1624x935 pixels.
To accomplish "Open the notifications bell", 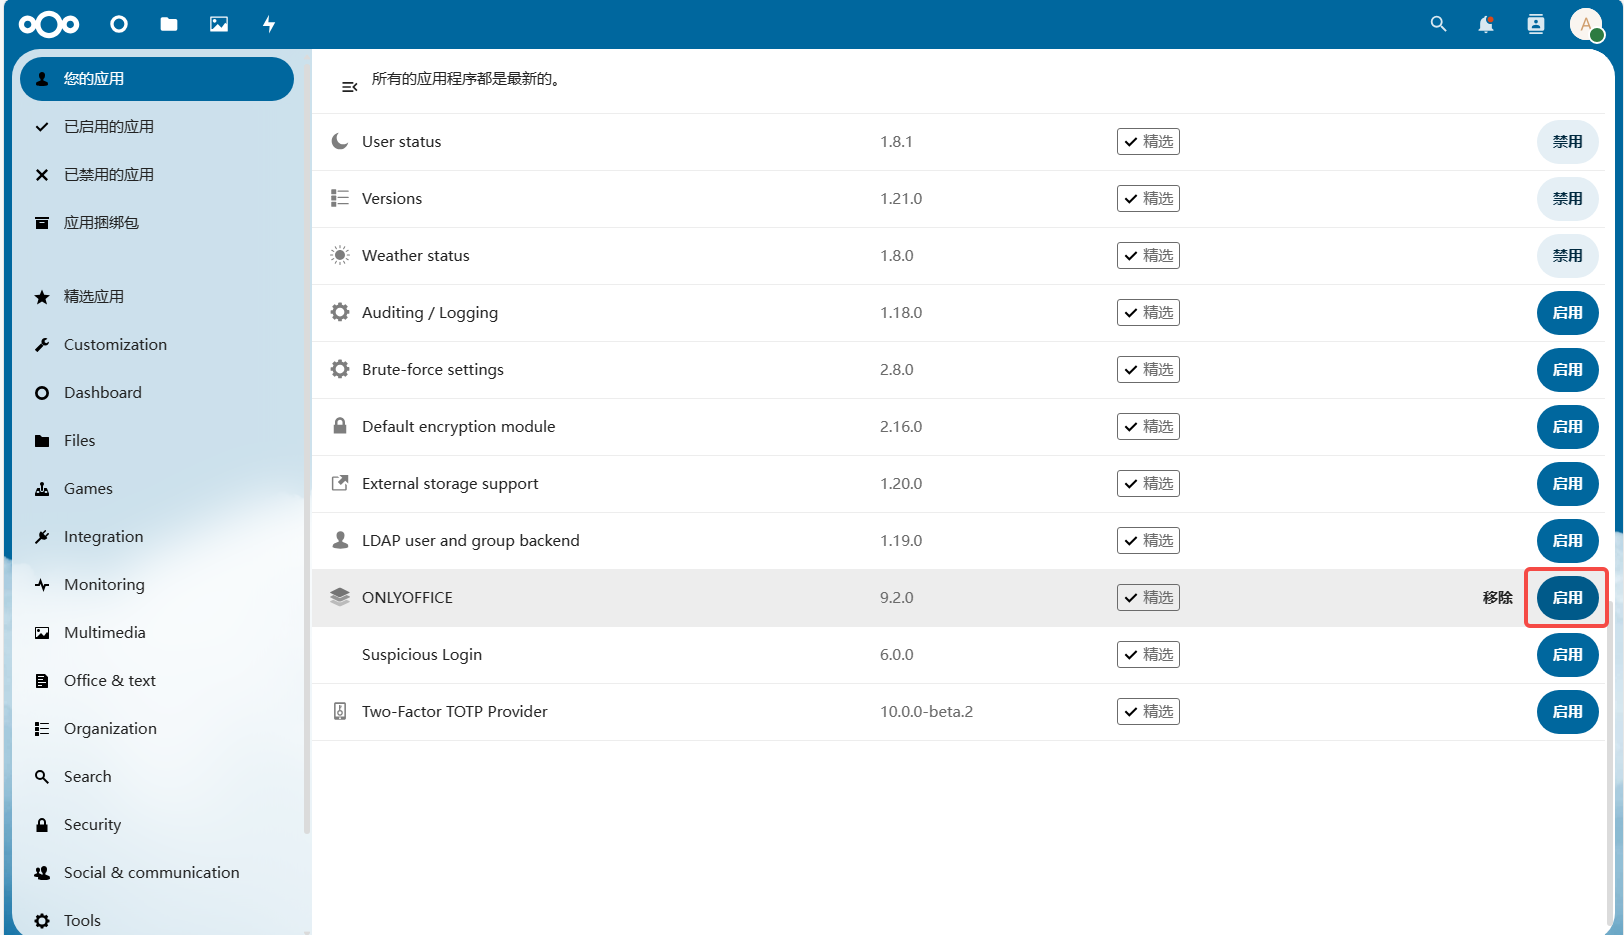I will click(1486, 24).
